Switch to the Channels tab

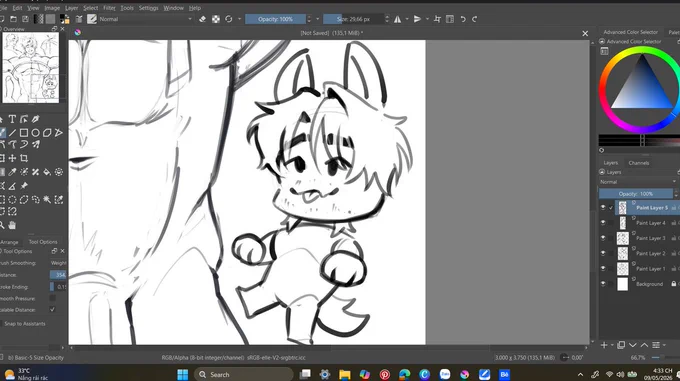(x=639, y=163)
